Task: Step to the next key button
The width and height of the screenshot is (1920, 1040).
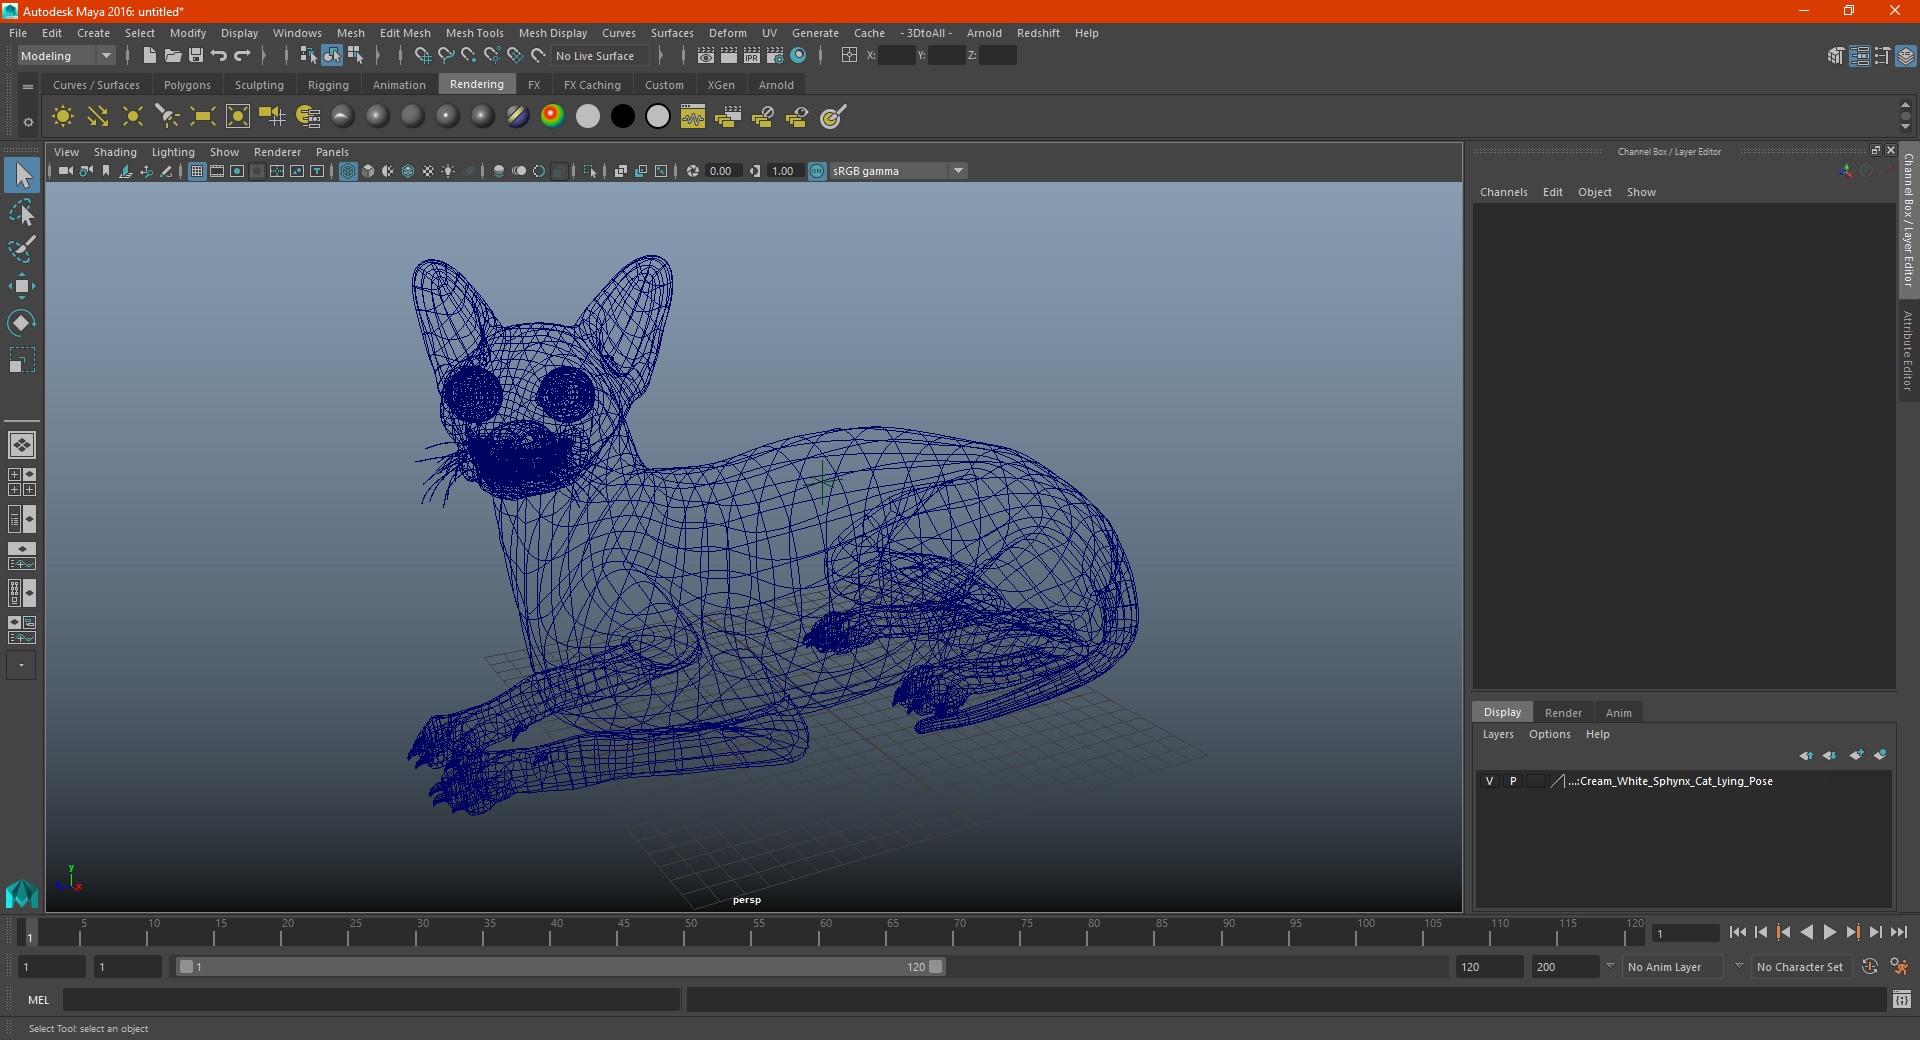Action: coord(1853,932)
